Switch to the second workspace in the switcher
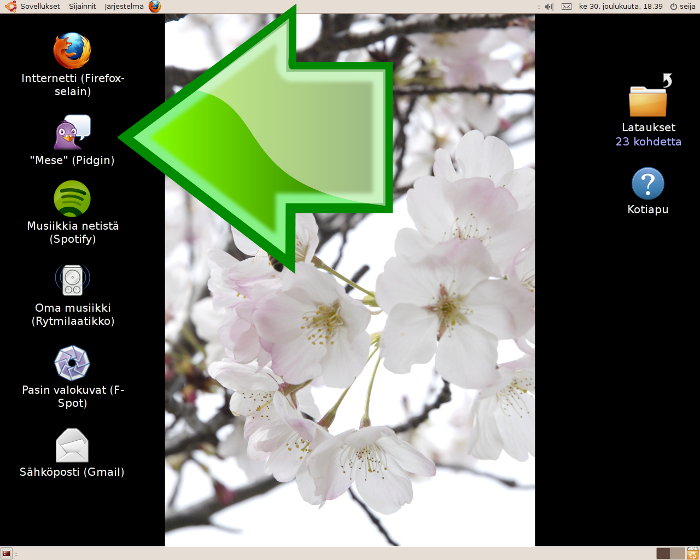700x560 pixels. (677, 553)
